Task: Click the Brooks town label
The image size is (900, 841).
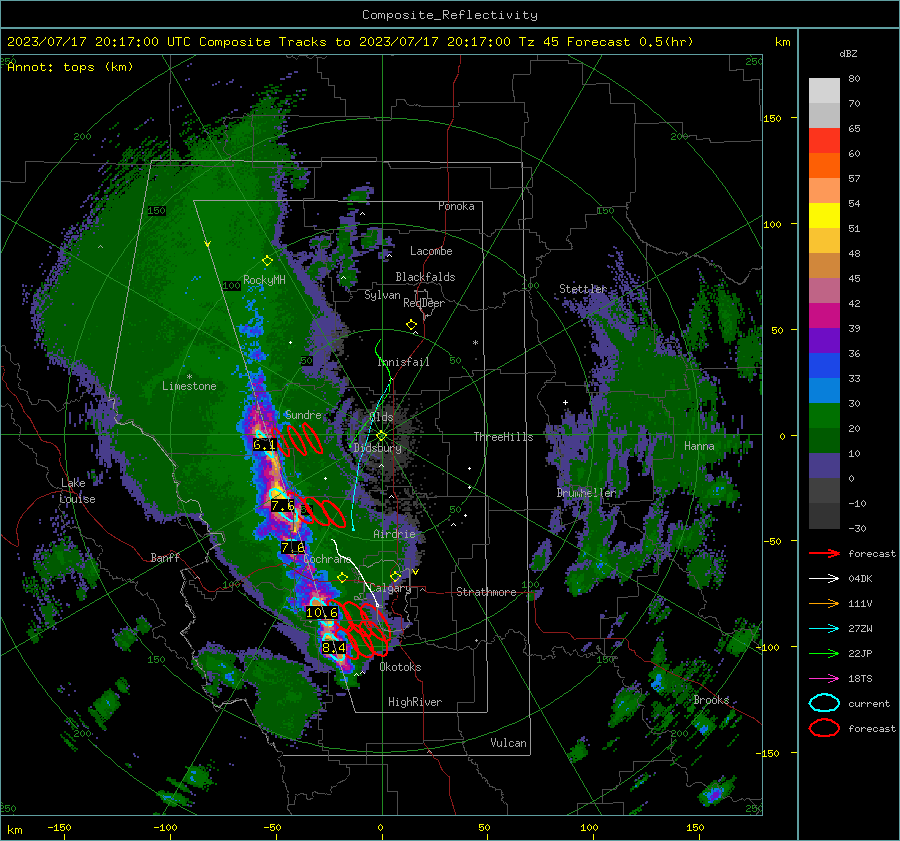Action: tap(711, 700)
